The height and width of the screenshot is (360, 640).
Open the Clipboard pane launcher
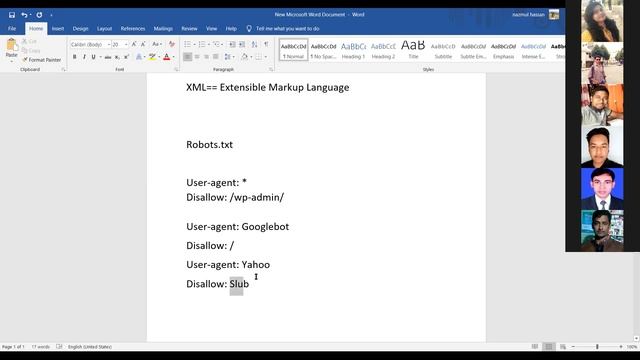(63, 70)
